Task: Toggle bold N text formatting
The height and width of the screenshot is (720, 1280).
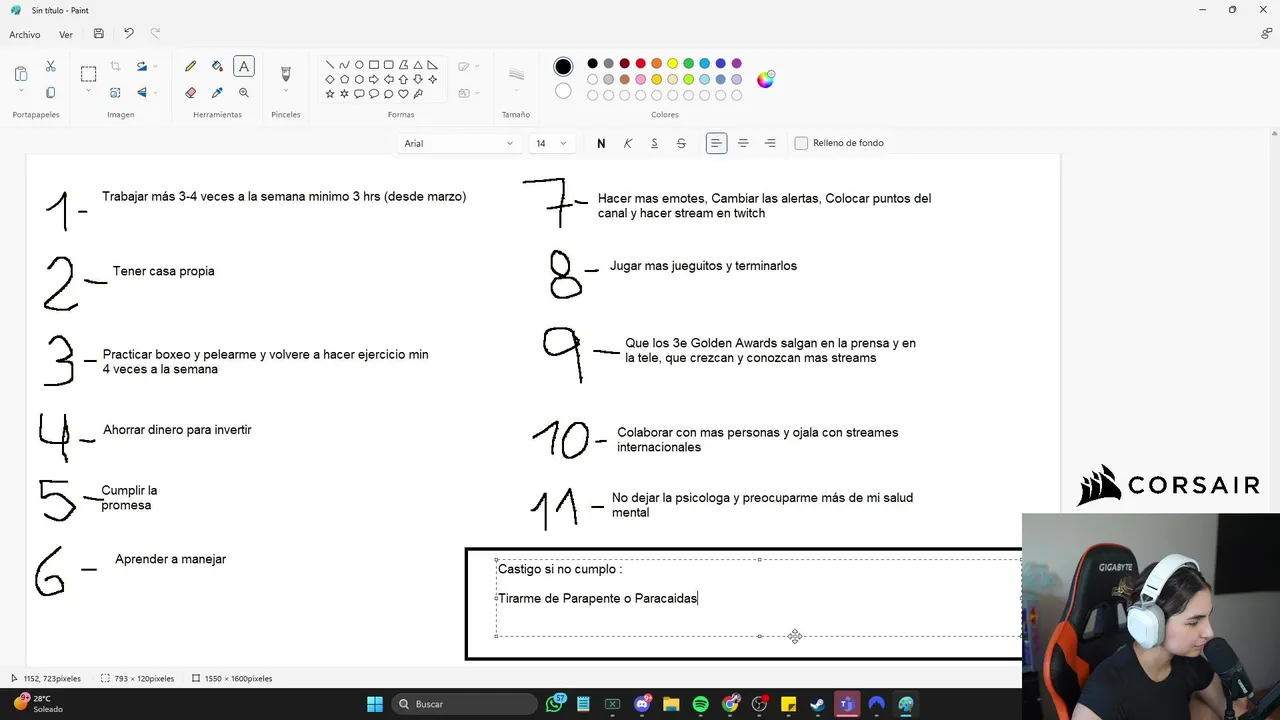Action: point(601,143)
